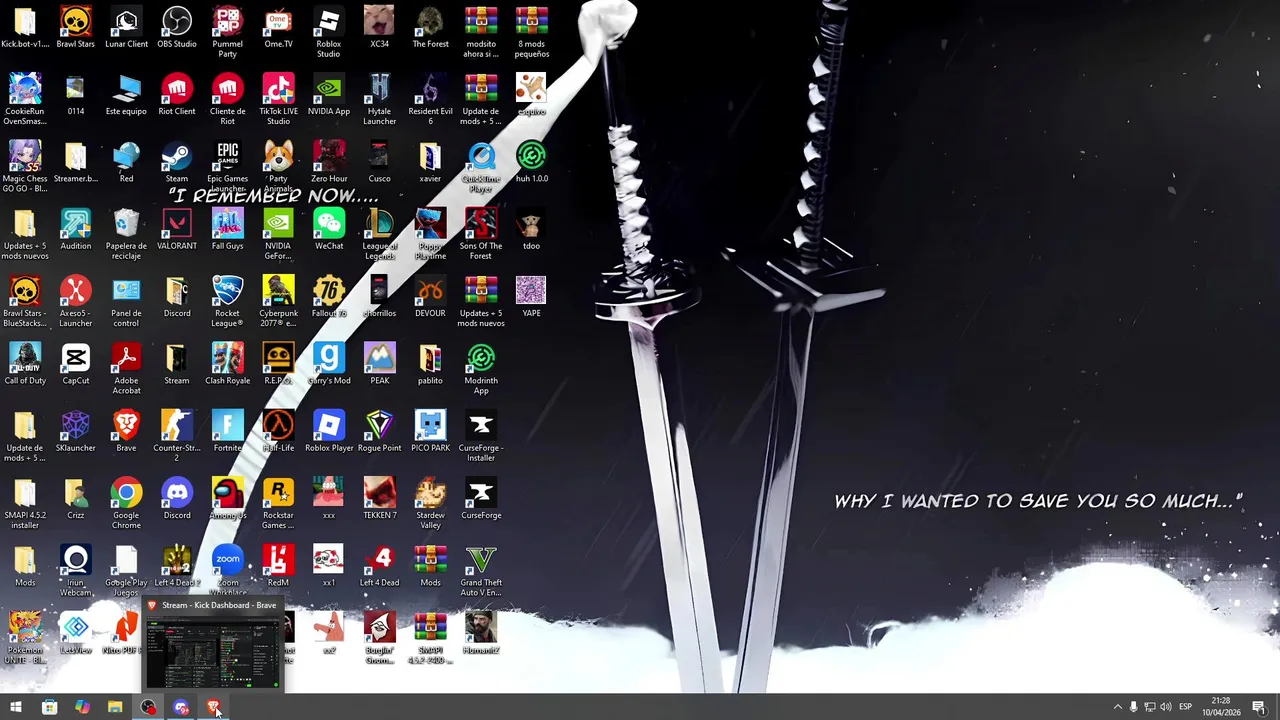Select the Papelera de reciclaje icon
Screen dimensions: 1280x720
(126, 233)
